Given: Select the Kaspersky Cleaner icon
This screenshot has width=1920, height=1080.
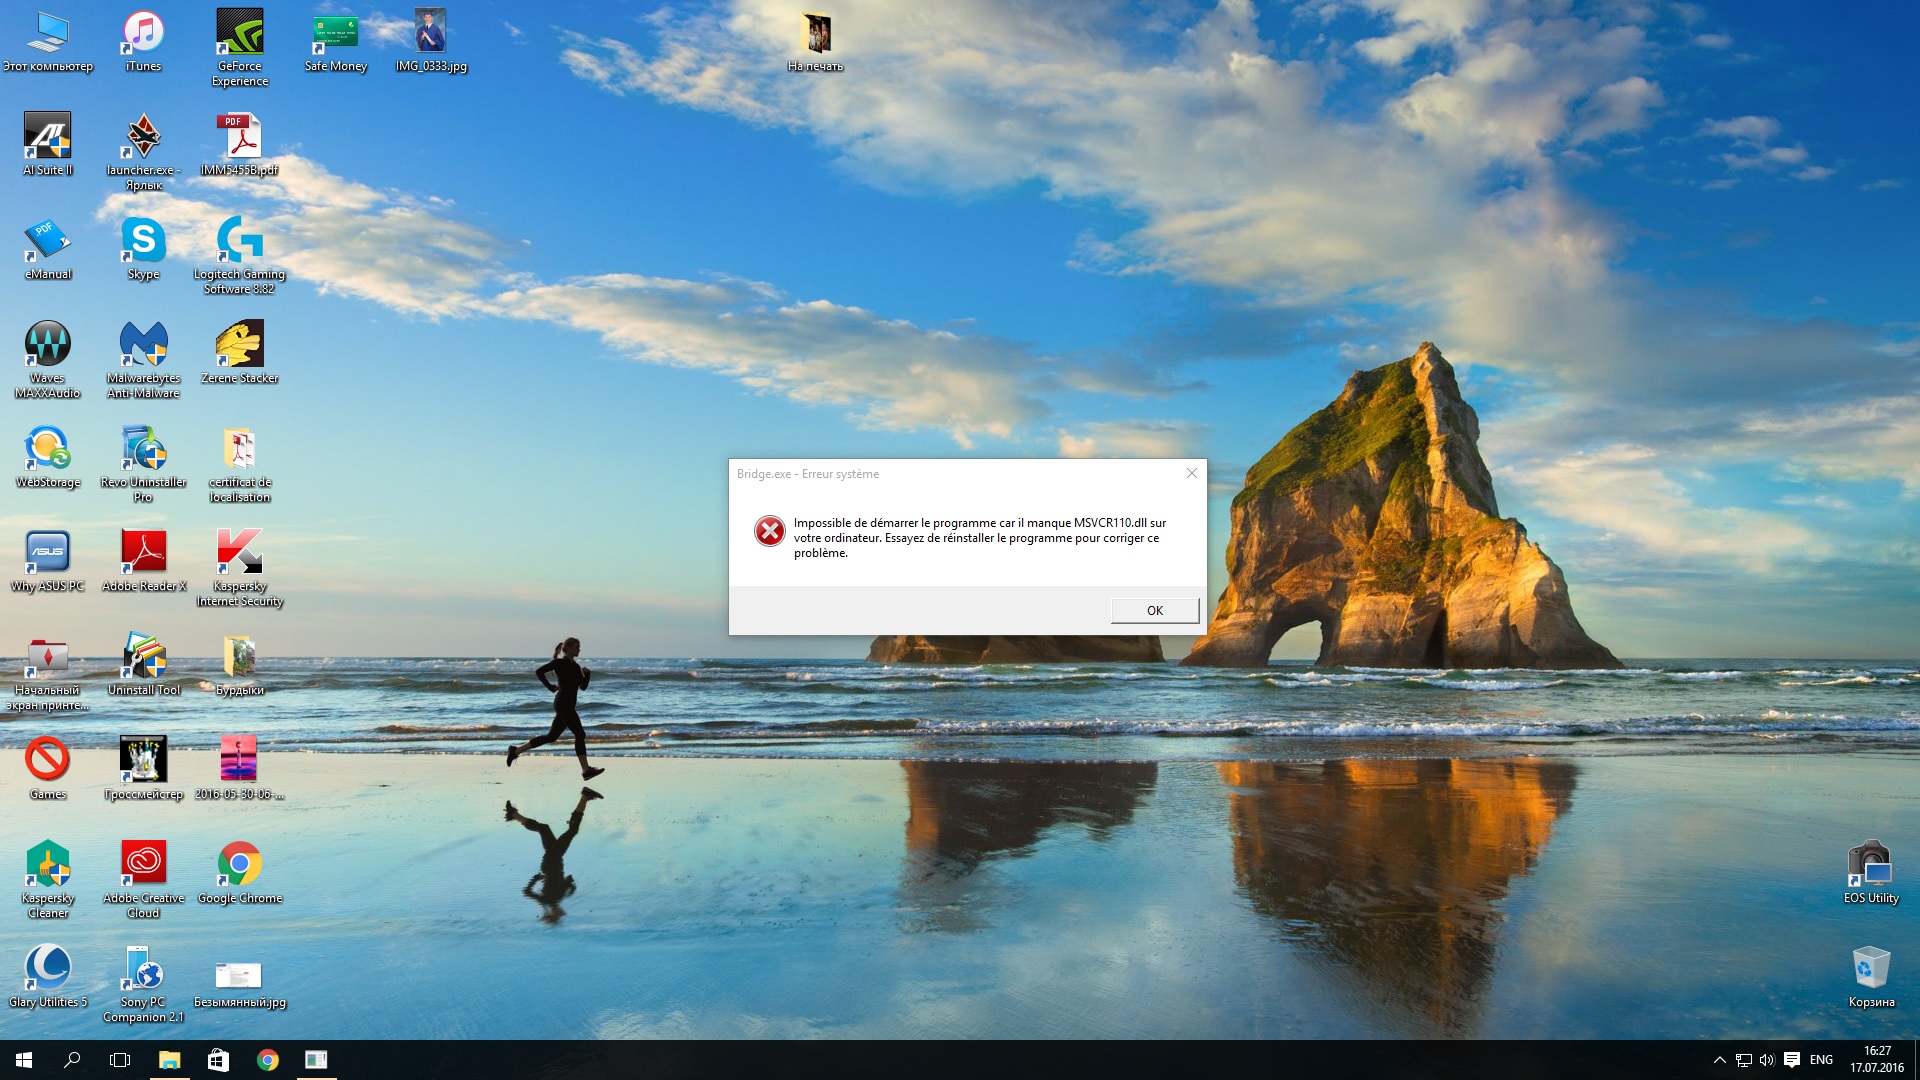Looking at the screenshot, I should (x=48, y=880).
